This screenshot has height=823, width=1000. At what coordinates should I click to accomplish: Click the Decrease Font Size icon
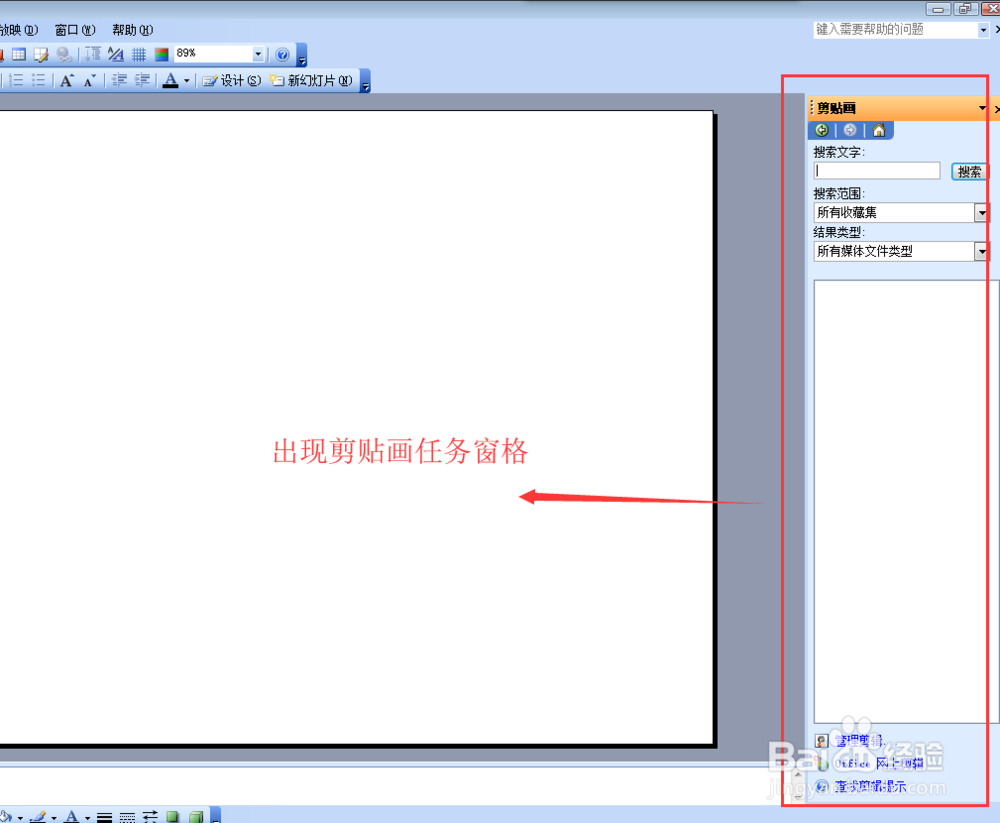point(89,79)
